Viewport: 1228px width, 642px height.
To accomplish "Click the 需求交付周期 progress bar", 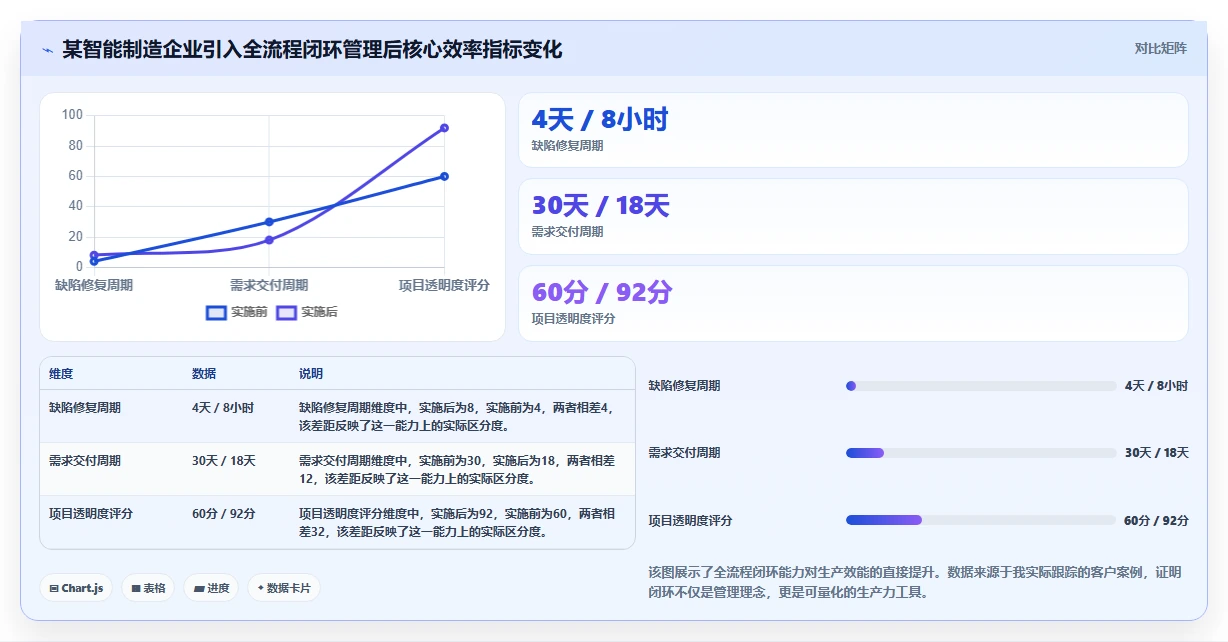I will point(981,453).
